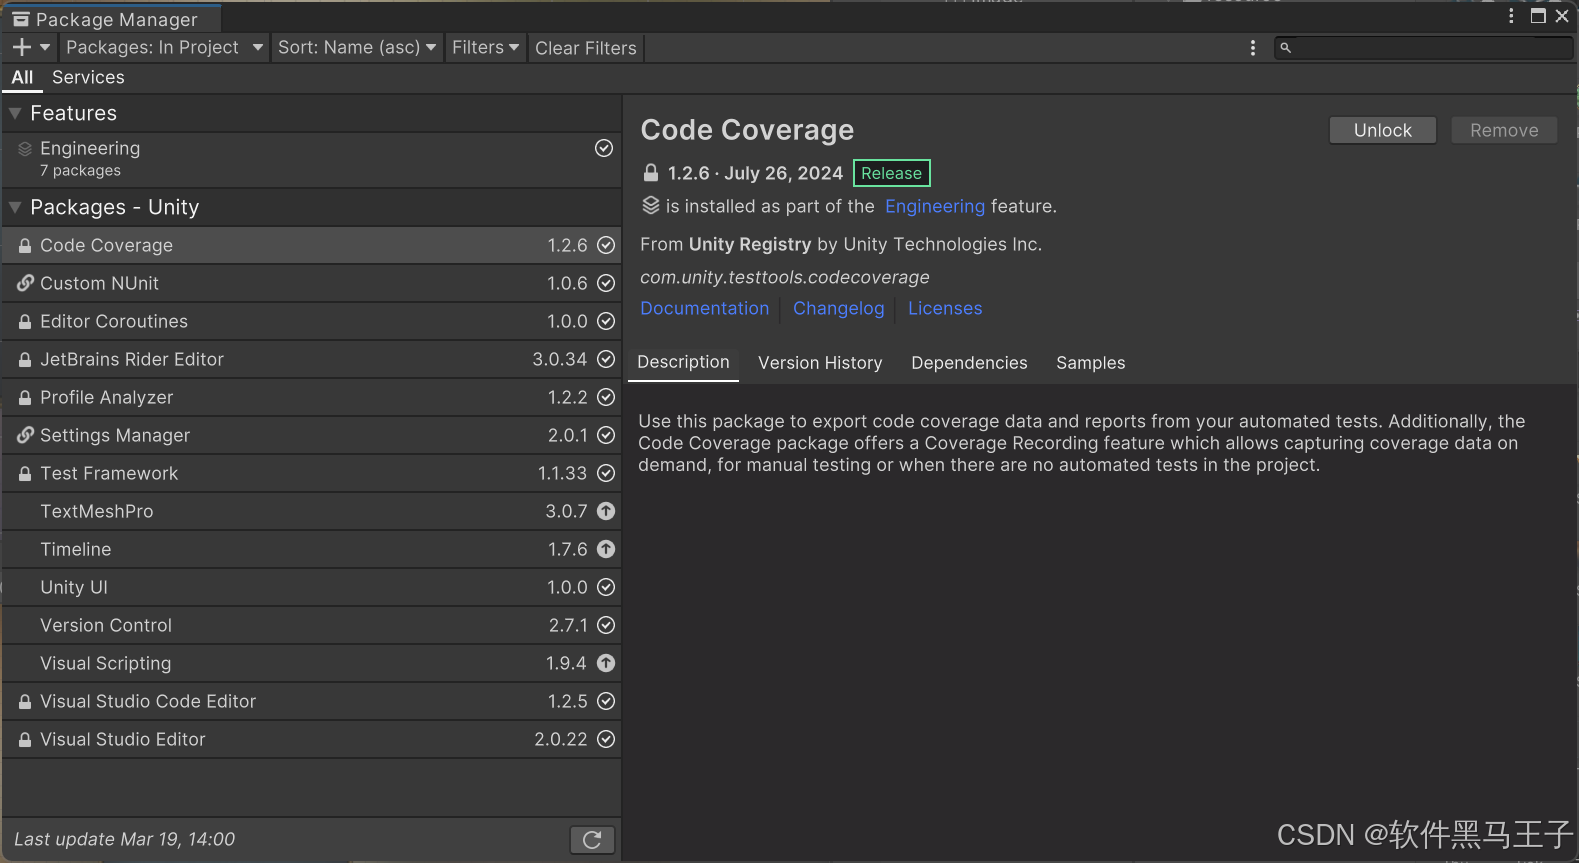The width and height of the screenshot is (1579, 863).
Task: Open the Sort: Name (asc) dropdown
Action: tap(357, 47)
